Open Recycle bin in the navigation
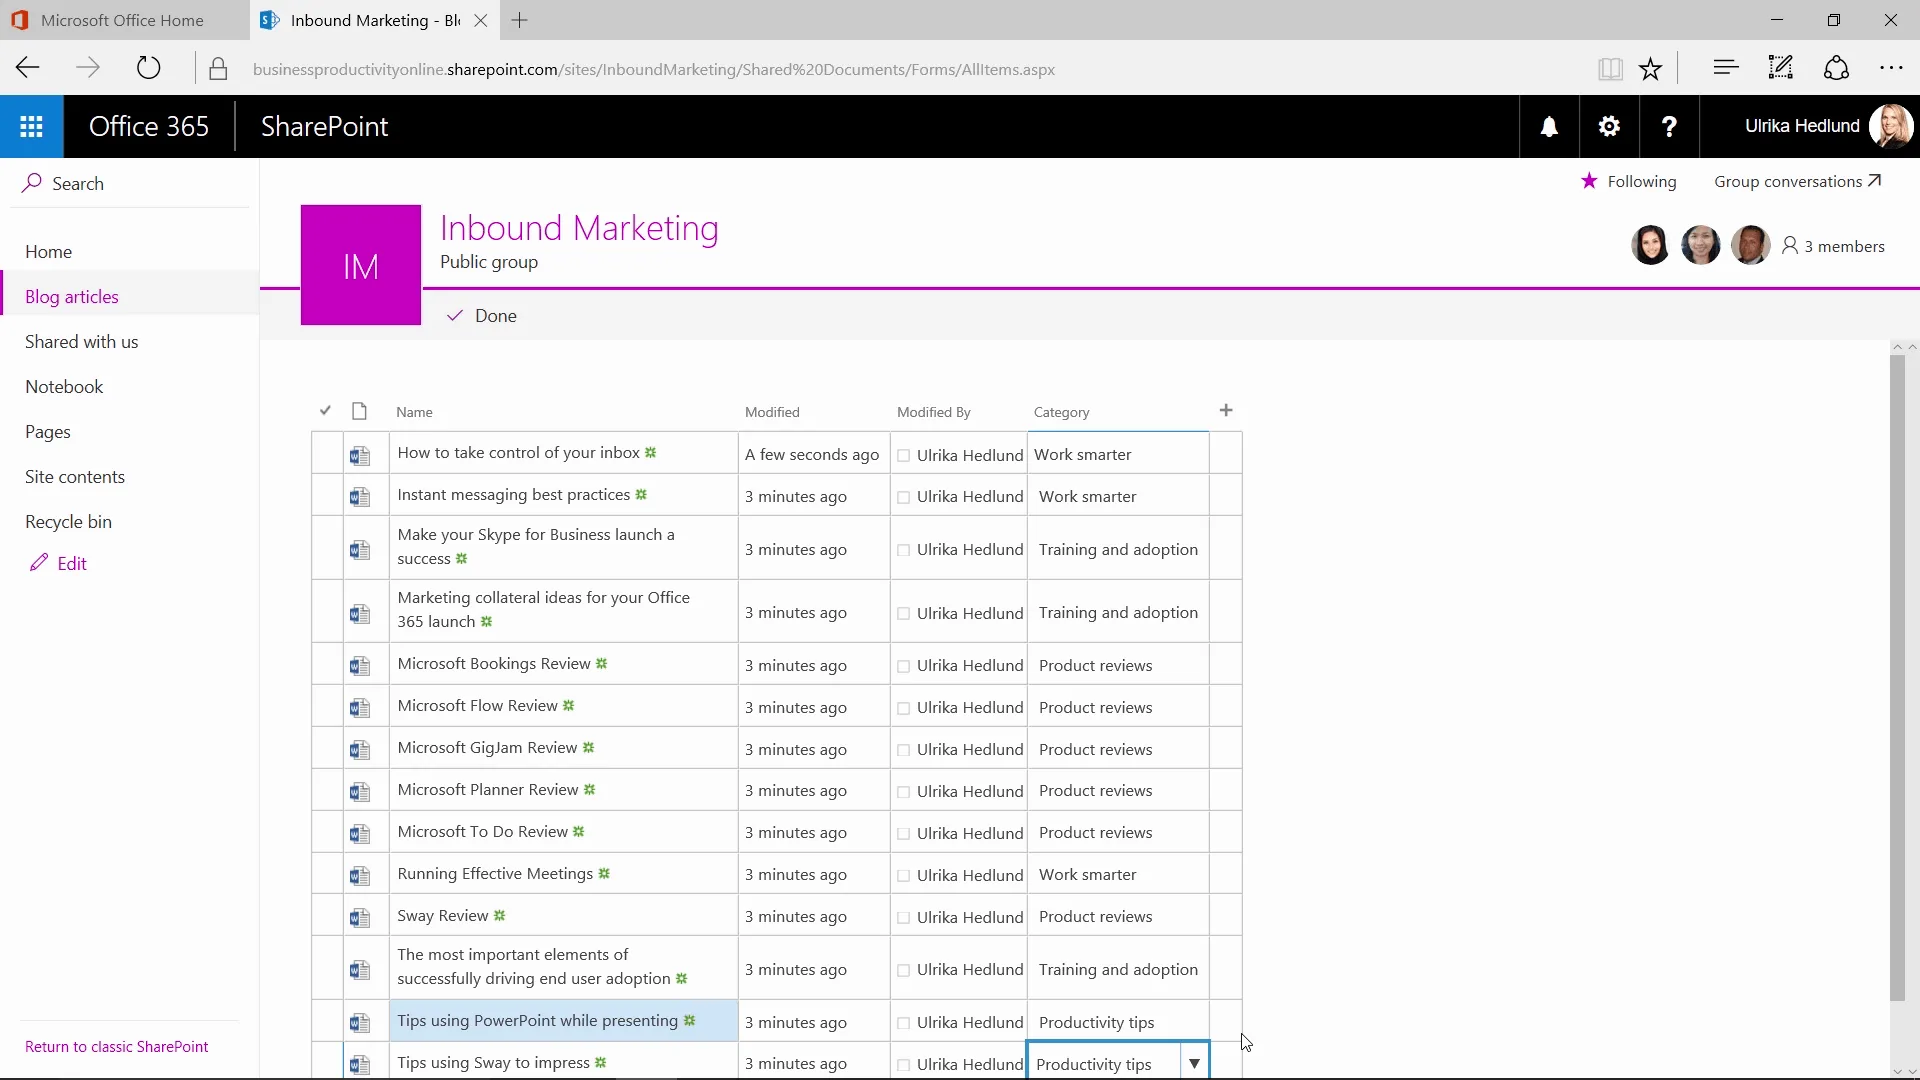The height and width of the screenshot is (1080, 1920). [x=68, y=521]
